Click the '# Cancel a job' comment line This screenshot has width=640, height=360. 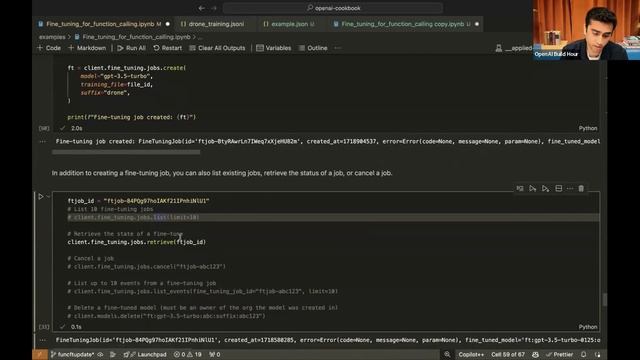tap(91, 258)
